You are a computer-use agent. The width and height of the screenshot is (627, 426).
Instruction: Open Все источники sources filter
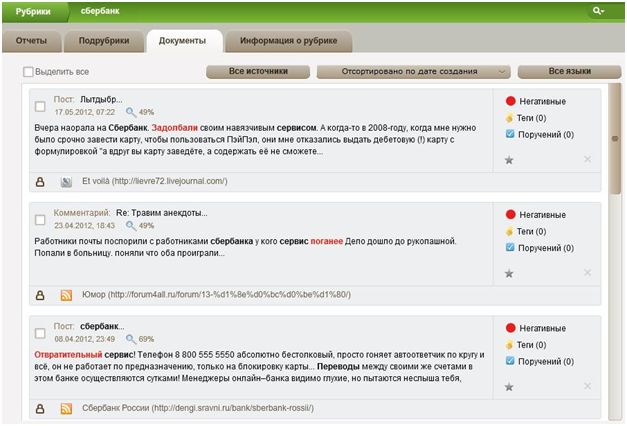tap(258, 72)
